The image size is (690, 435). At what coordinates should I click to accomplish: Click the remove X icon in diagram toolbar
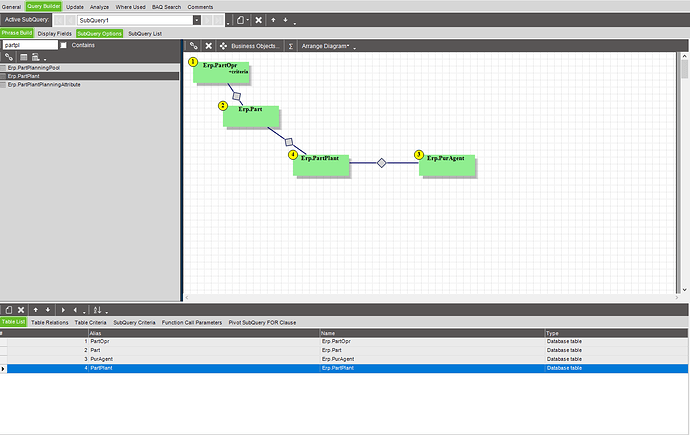point(209,46)
